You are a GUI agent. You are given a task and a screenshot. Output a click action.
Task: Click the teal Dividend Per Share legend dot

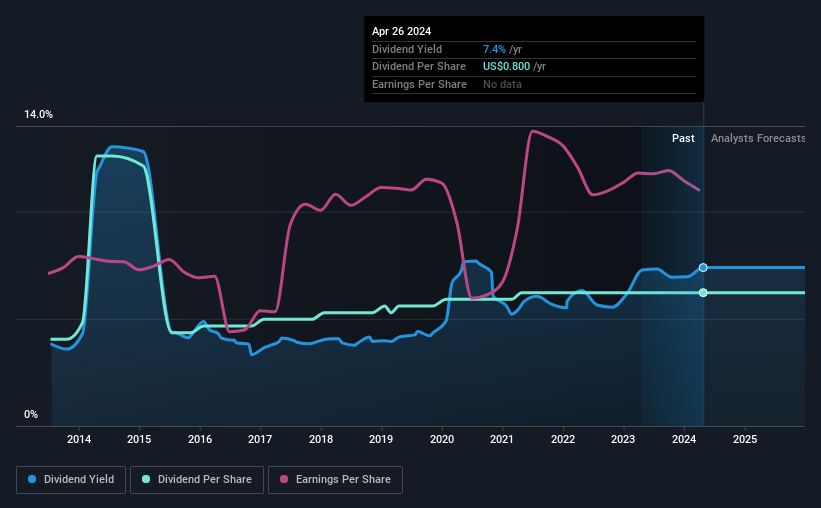pyautogui.click(x=146, y=479)
